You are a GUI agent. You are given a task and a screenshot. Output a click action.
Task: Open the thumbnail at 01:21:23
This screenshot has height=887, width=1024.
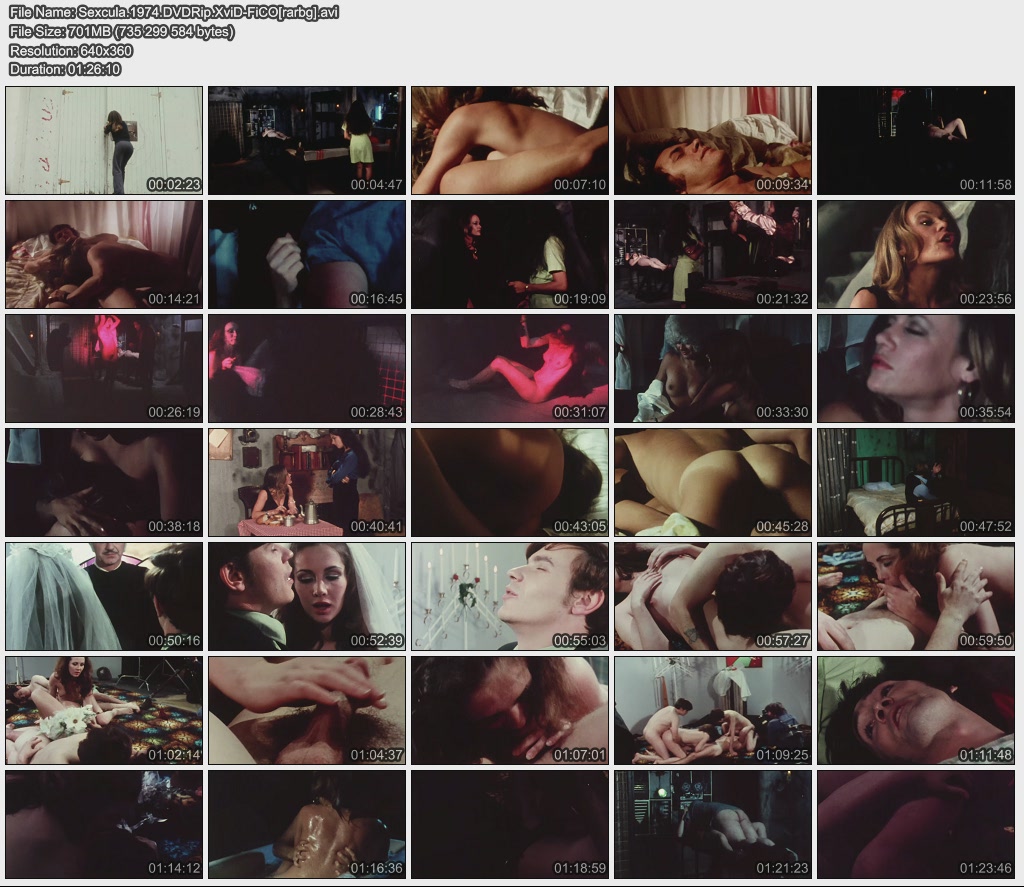coord(713,824)
